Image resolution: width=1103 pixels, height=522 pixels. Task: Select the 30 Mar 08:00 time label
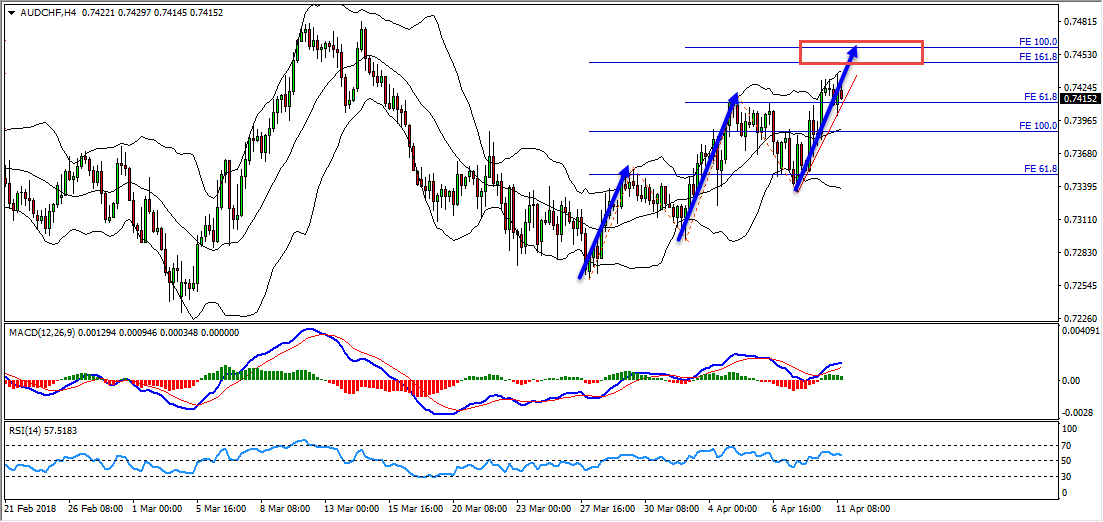pos(672,508)
